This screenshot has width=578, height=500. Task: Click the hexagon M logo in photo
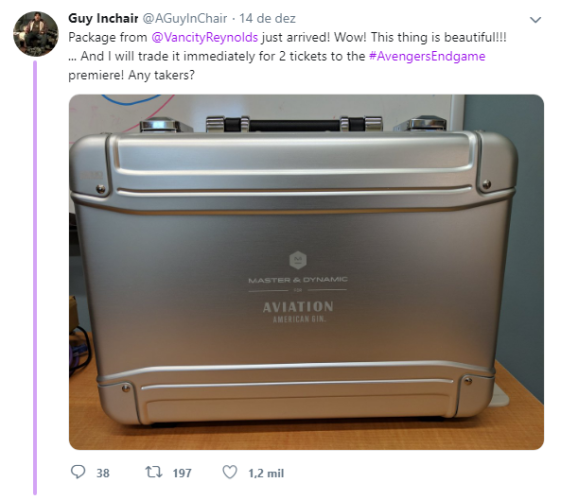[x=298, y=260]
